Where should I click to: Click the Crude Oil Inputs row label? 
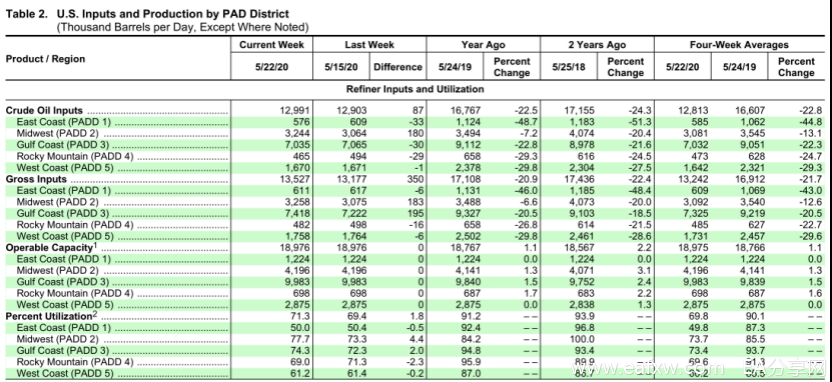tap(45, 110)
